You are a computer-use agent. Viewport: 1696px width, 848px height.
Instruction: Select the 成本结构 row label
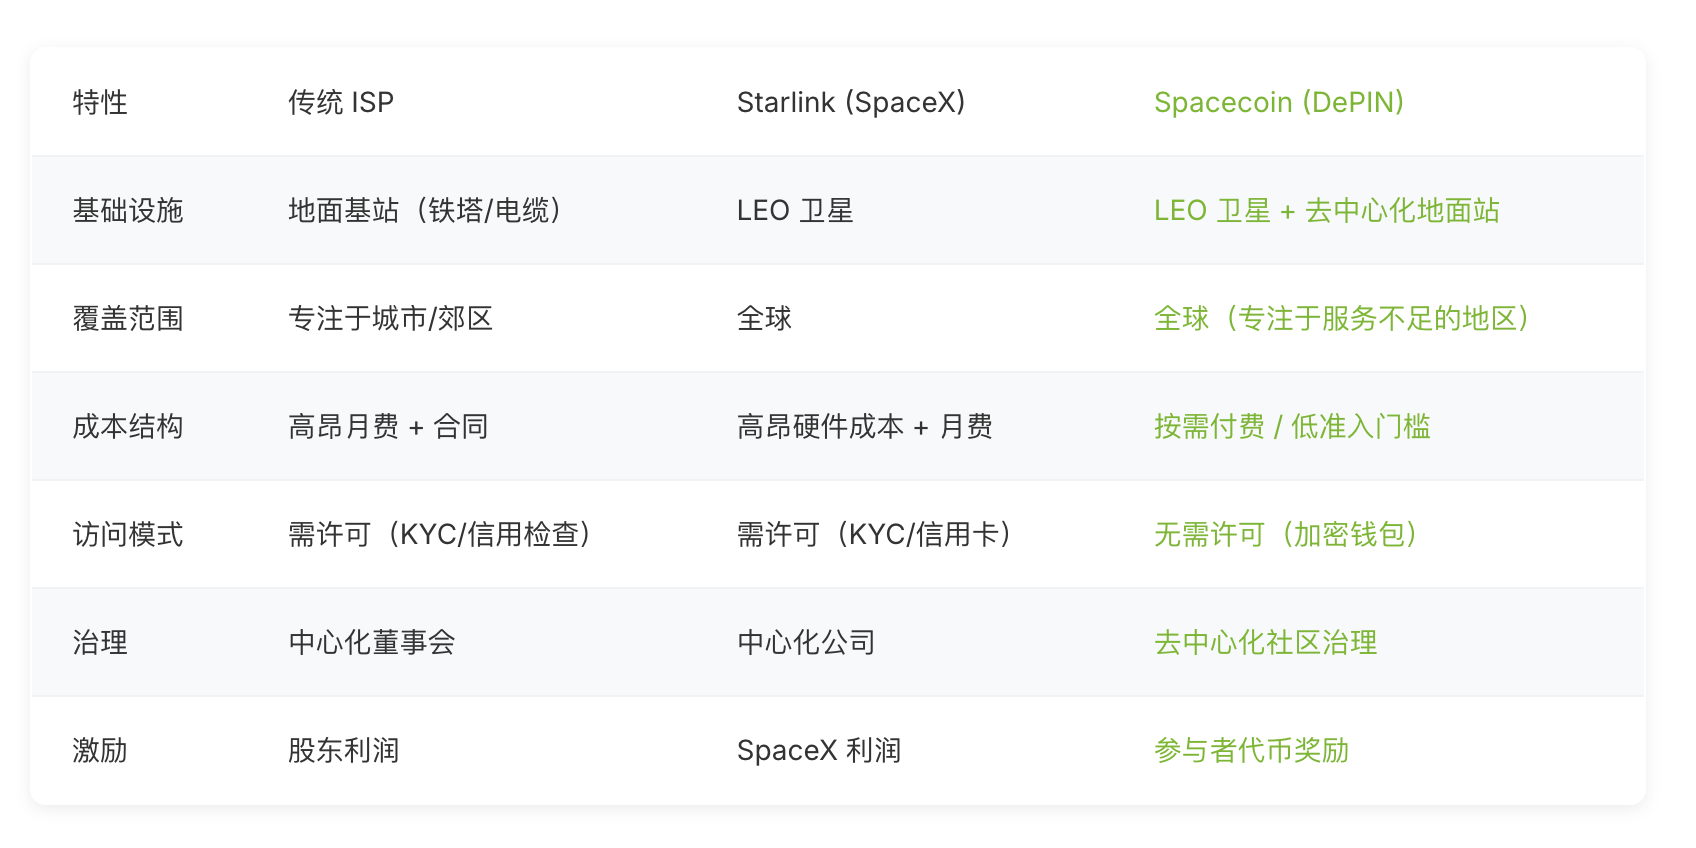[128, 426]
